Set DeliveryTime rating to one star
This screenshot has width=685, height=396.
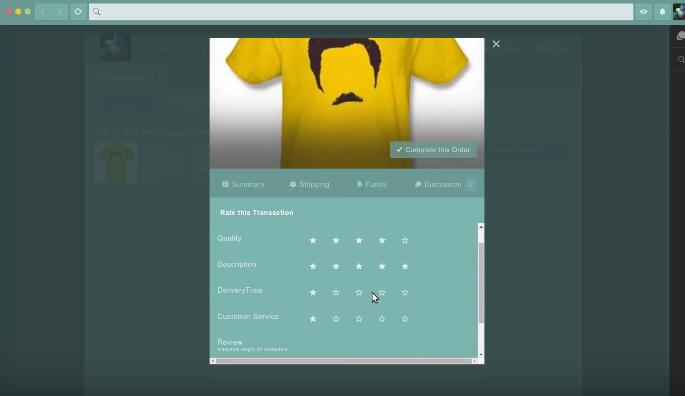click(x=313, y=292)
